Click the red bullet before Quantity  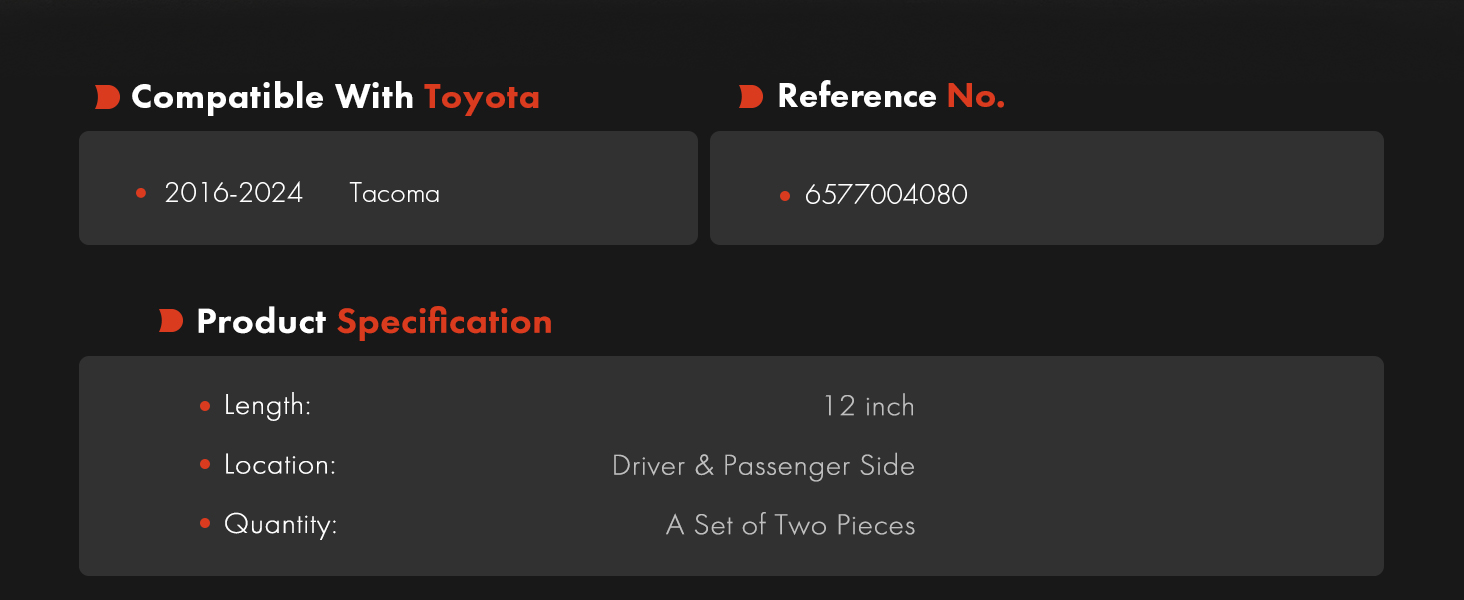[205, 523]
